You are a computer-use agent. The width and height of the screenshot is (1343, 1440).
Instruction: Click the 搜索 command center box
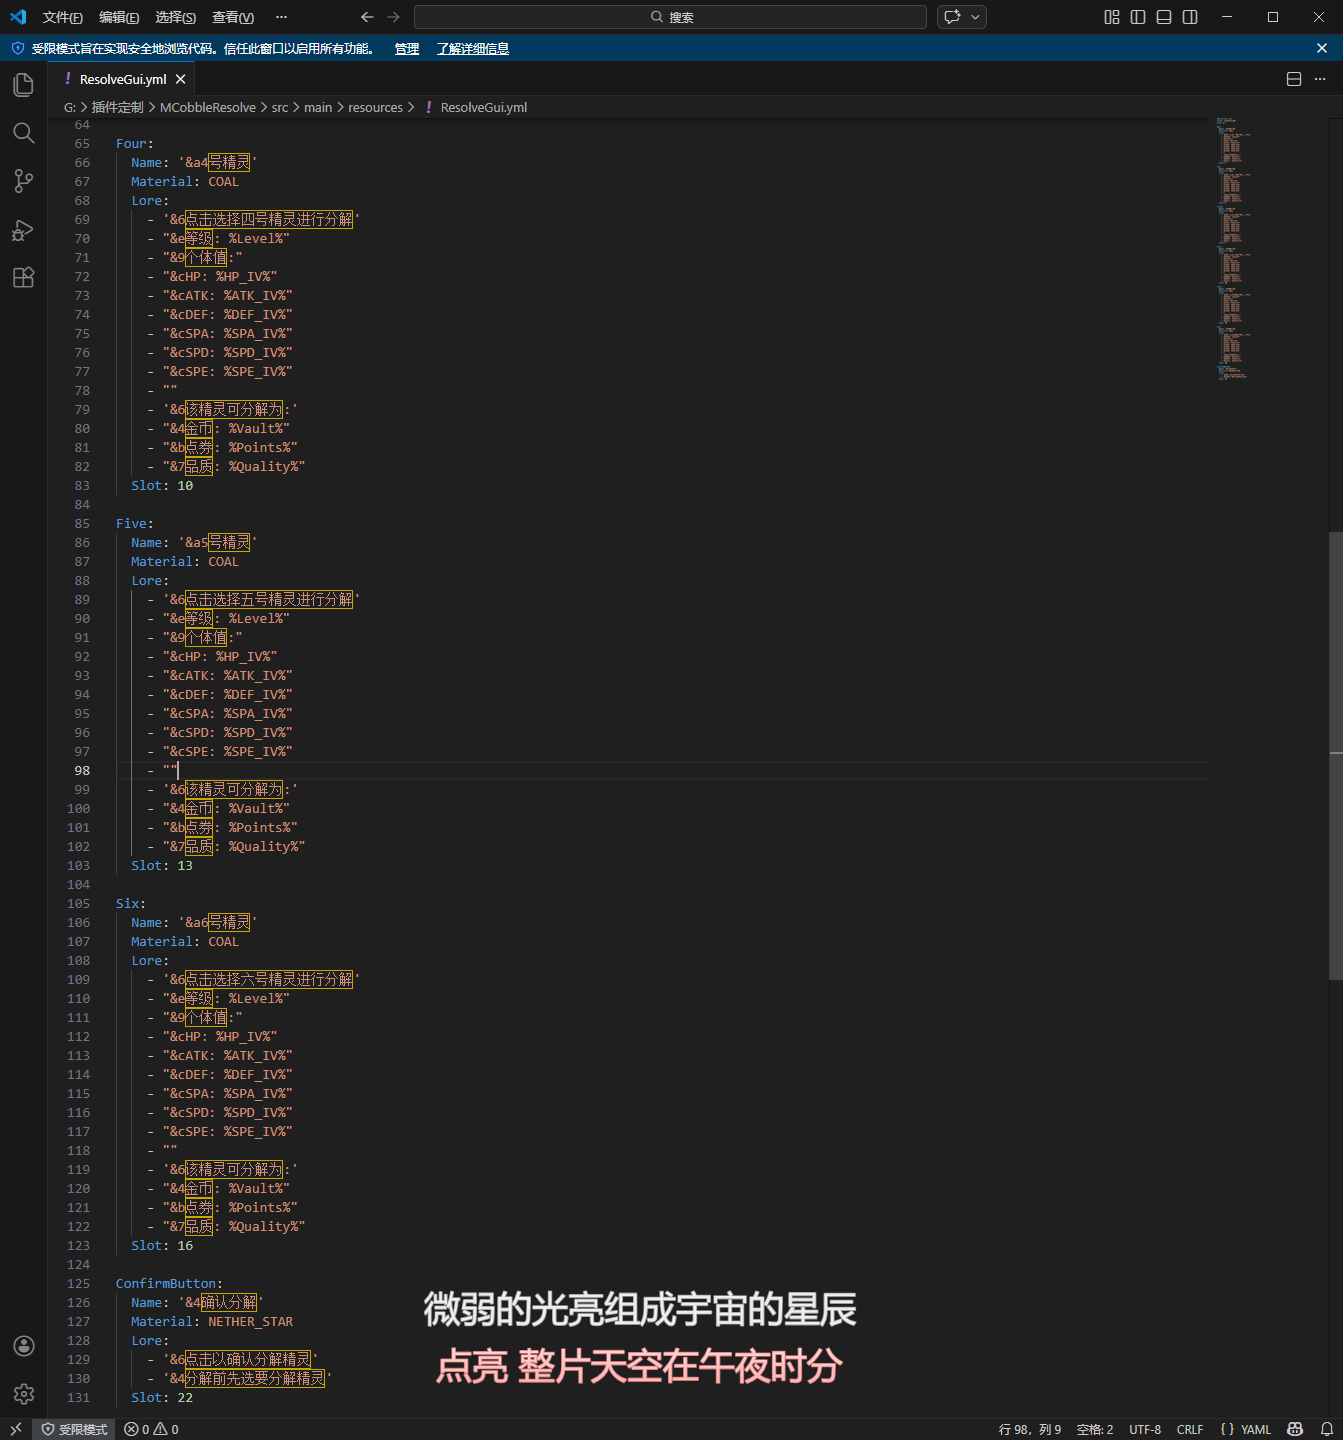tap(670, 17)
